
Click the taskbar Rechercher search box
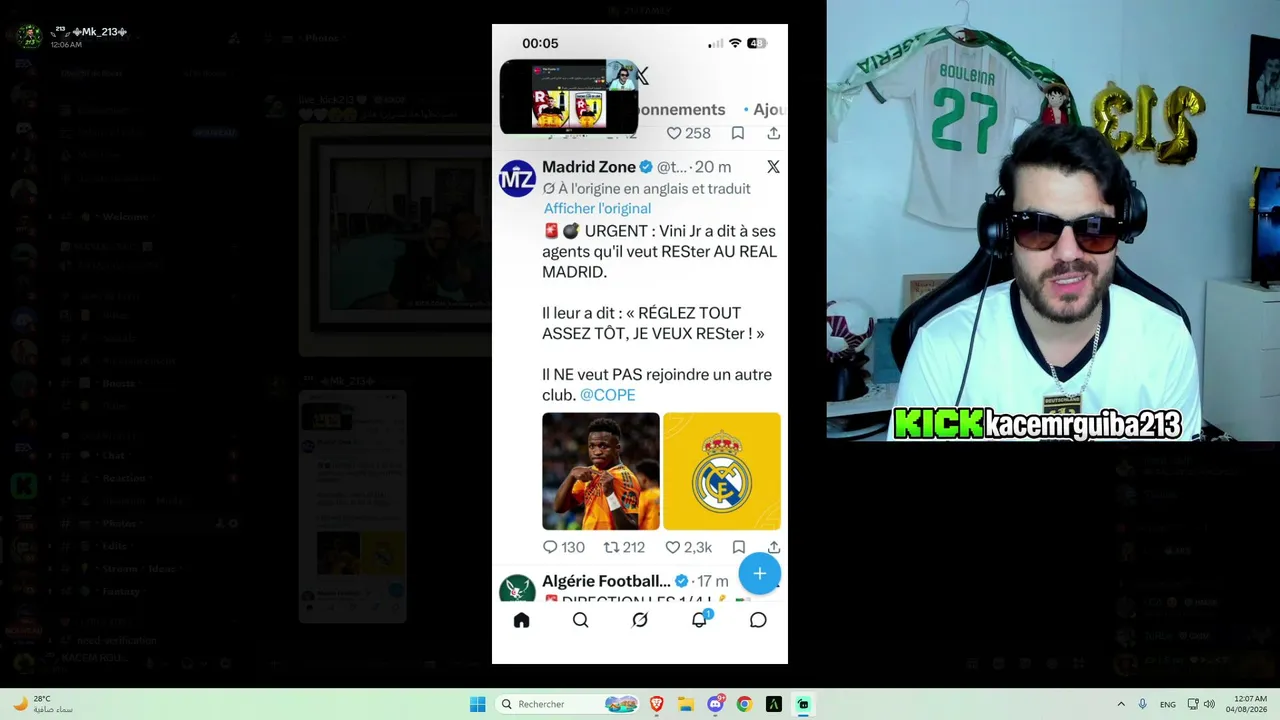tap(568, 704)
